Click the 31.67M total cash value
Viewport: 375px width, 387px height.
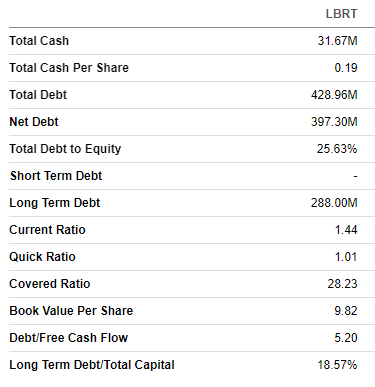[x=337, y=41]
